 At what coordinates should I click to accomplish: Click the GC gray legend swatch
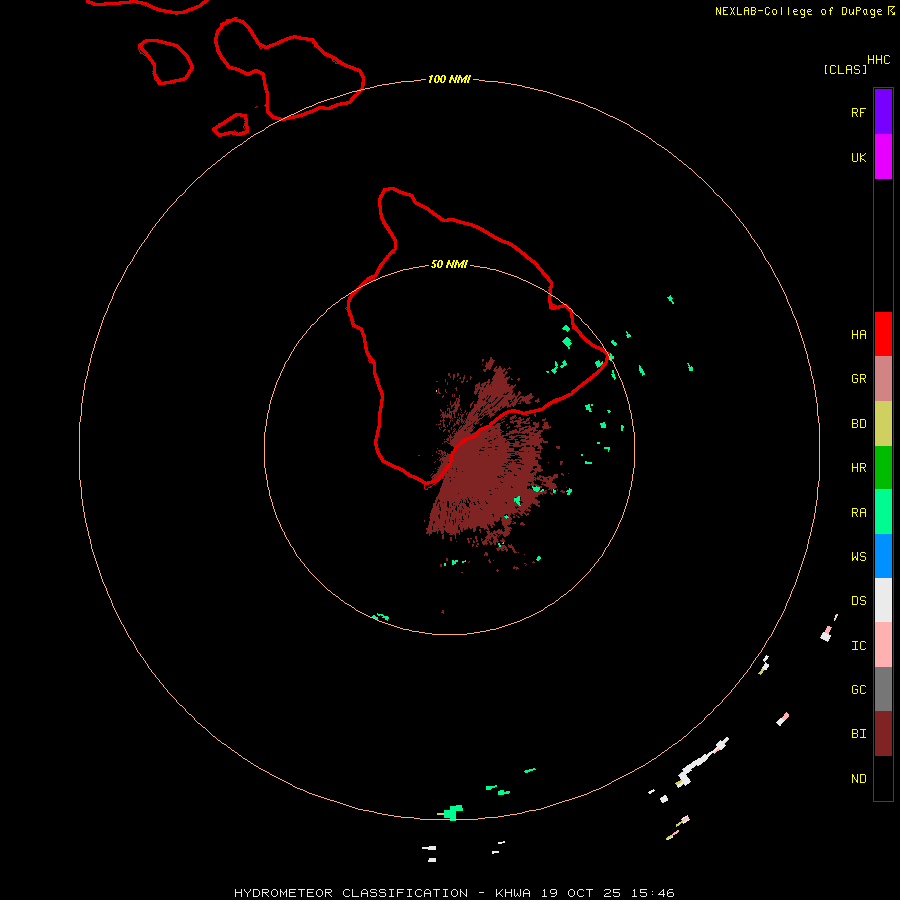(x=883, y=689)
